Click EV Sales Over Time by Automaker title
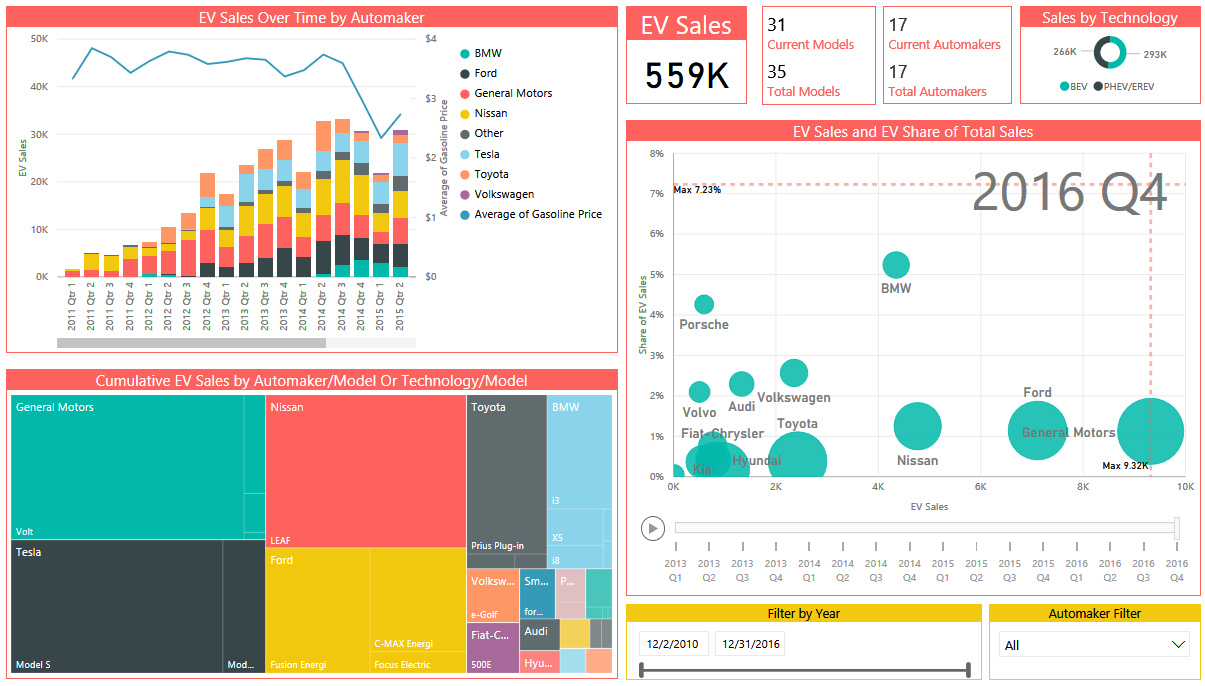This screenshot has width=1205, height=686. coord(312,17)
